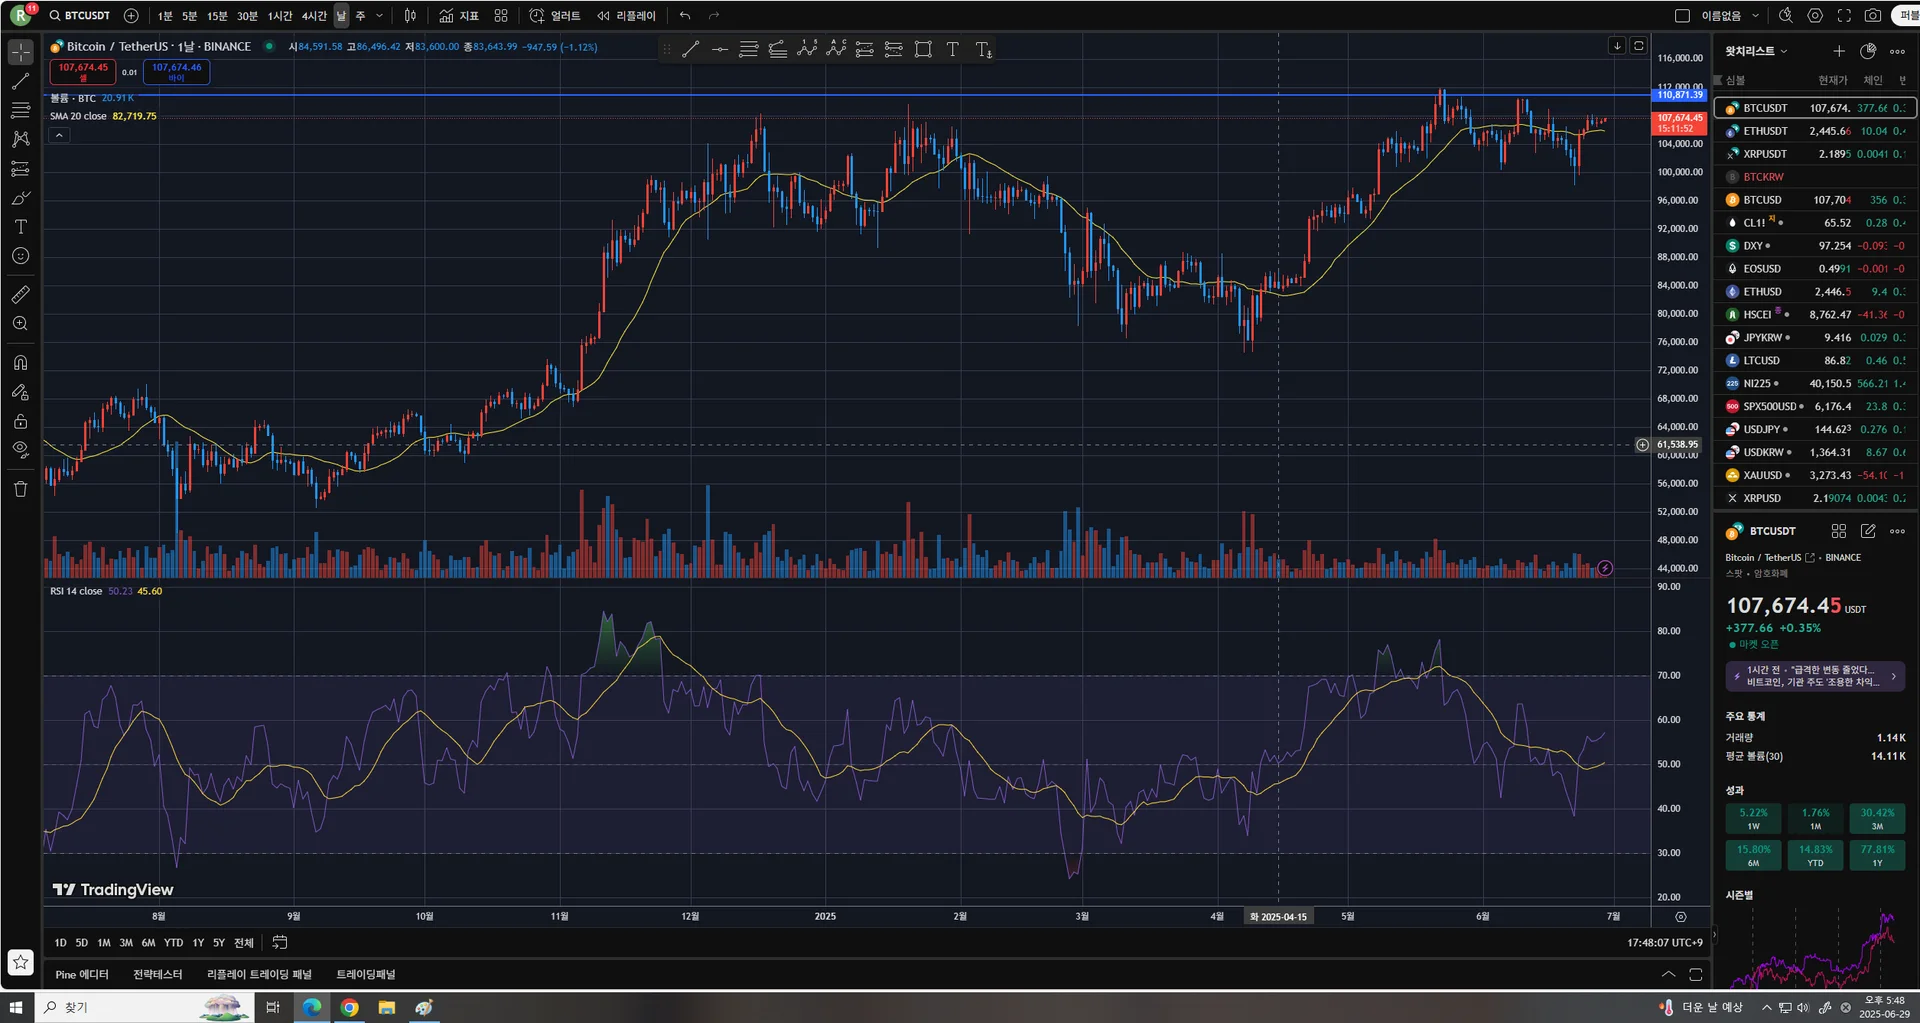
Task: Undo the last chart action
Action: click(x=685, y=16)
